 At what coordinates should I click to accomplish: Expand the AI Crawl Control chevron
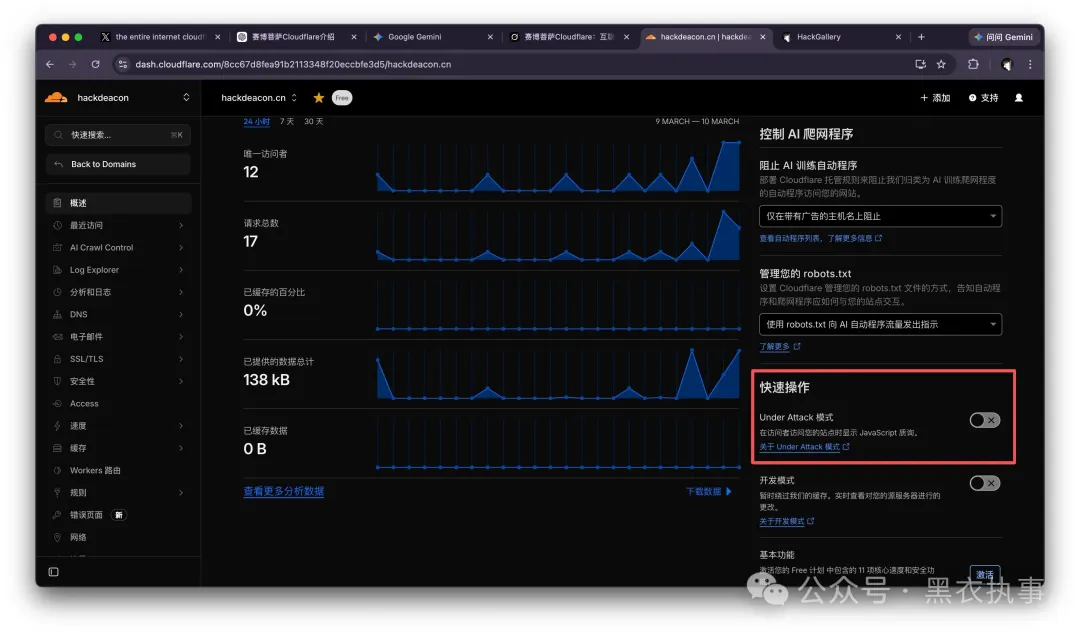(181, 247)
